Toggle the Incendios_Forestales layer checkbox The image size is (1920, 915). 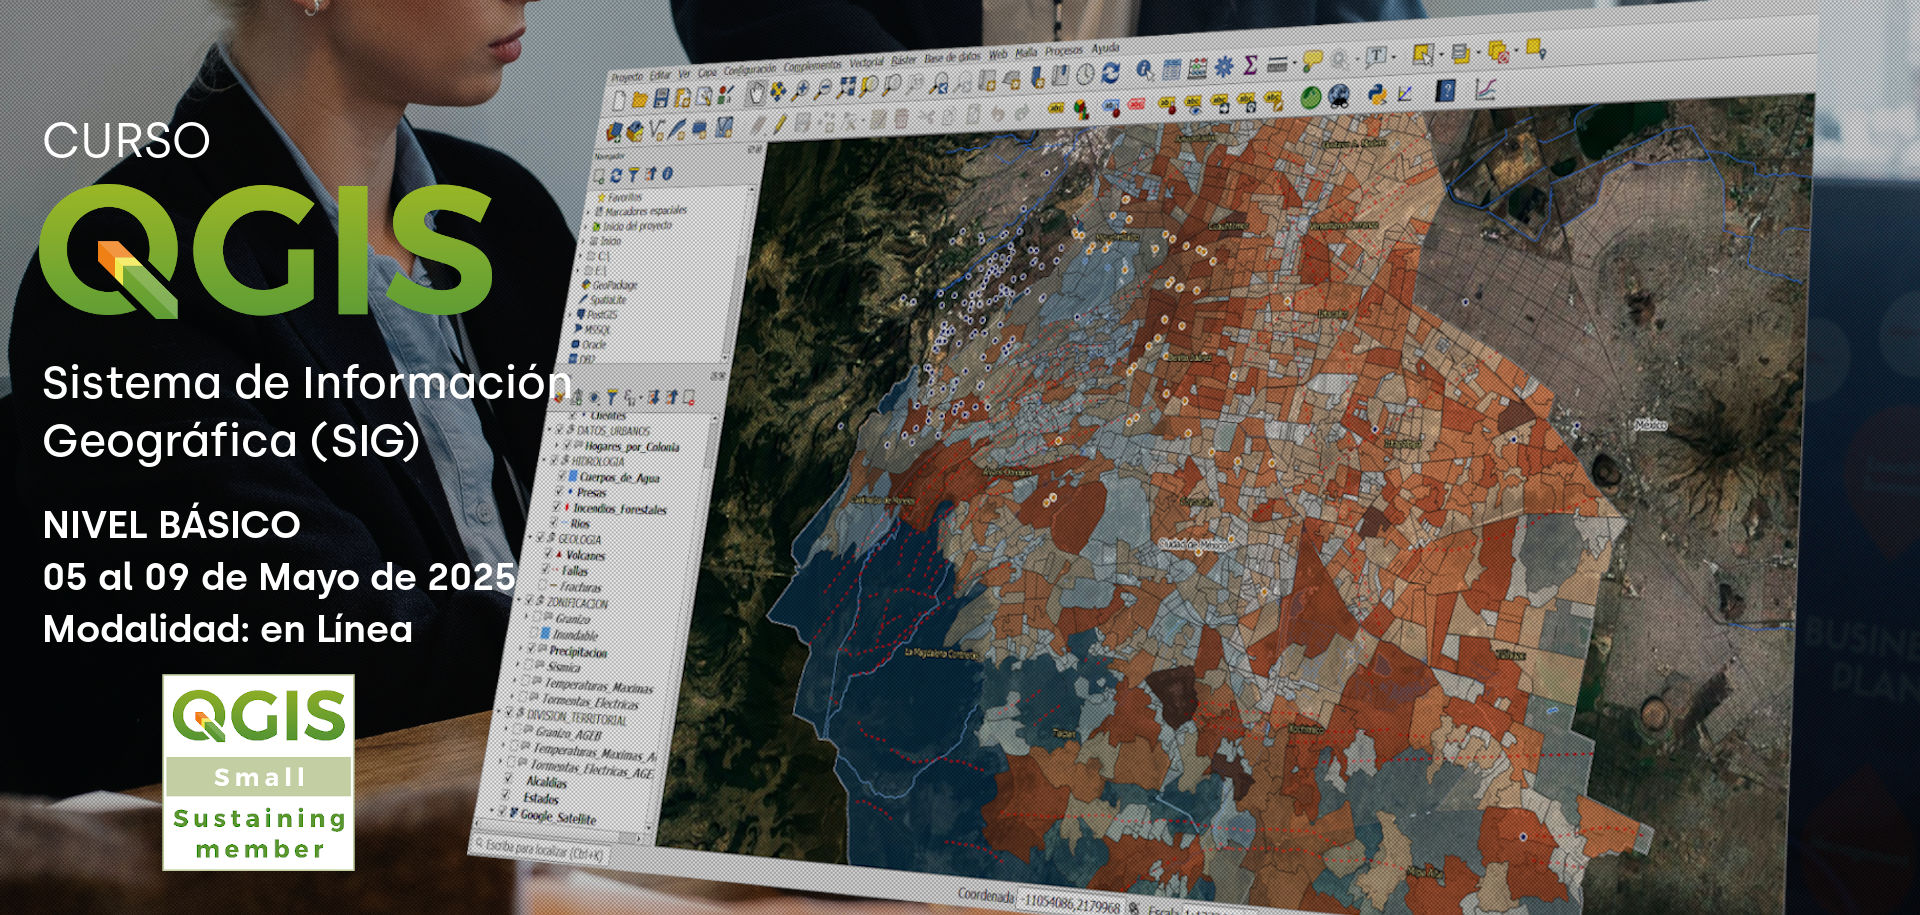556,508
